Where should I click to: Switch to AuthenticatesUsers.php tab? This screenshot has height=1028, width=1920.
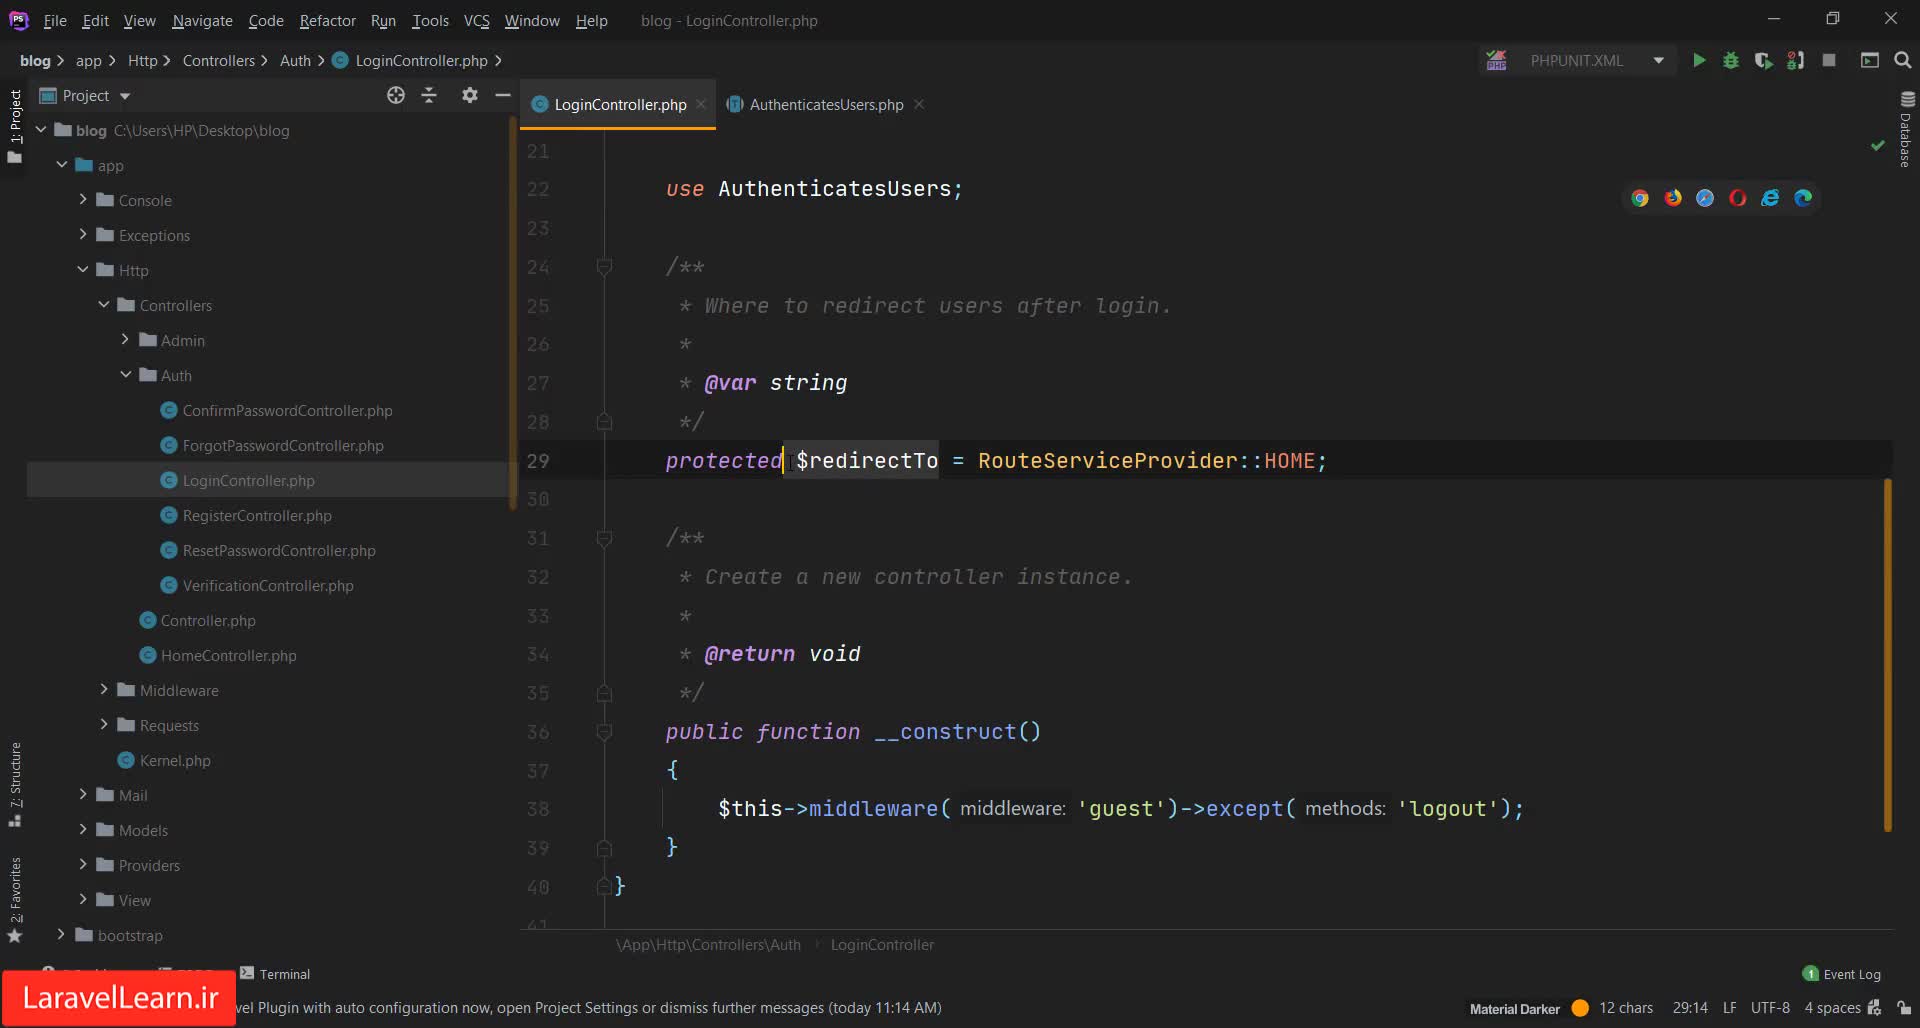pos(825,105)
